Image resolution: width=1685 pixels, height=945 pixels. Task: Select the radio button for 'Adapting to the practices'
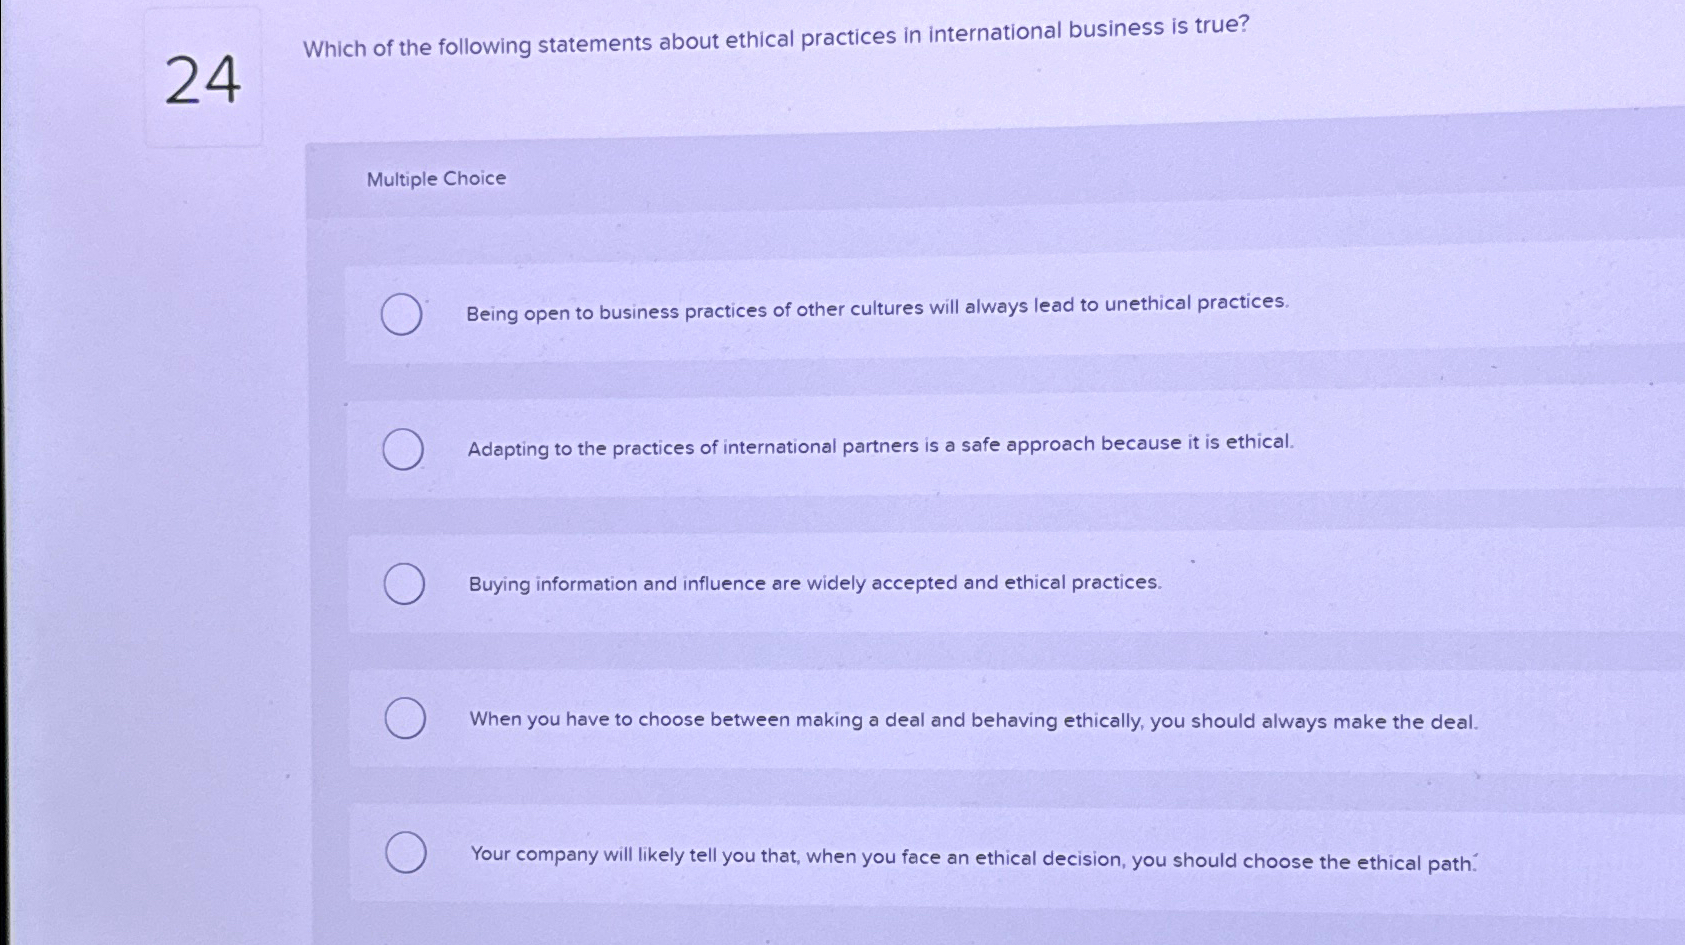click(x=403, y=449)
